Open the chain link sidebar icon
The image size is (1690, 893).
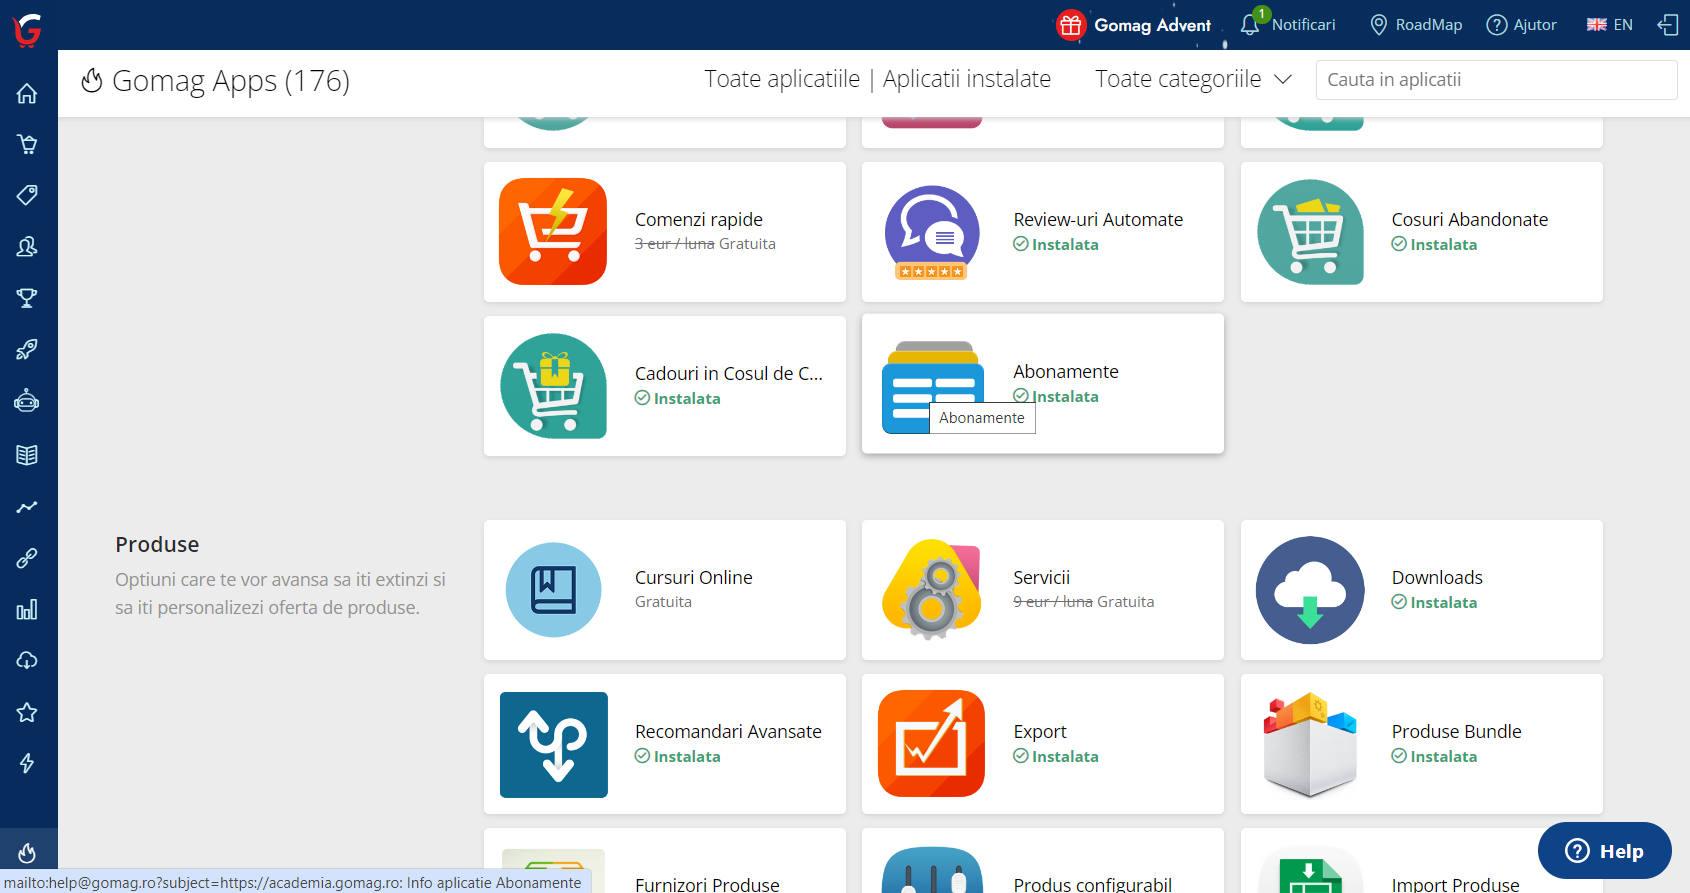click(27, 558)
